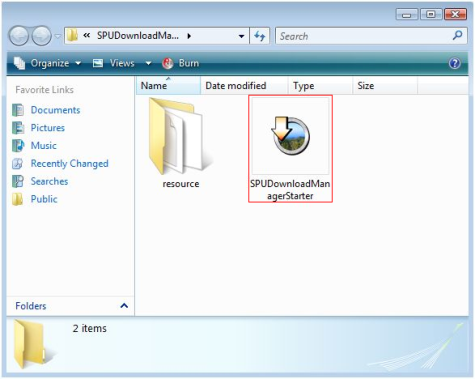The height and width of the screenshot is (379, 475).
Task: Go forward with the Forward arrow button
Action: pyautogui.click(x=41, y=36)
